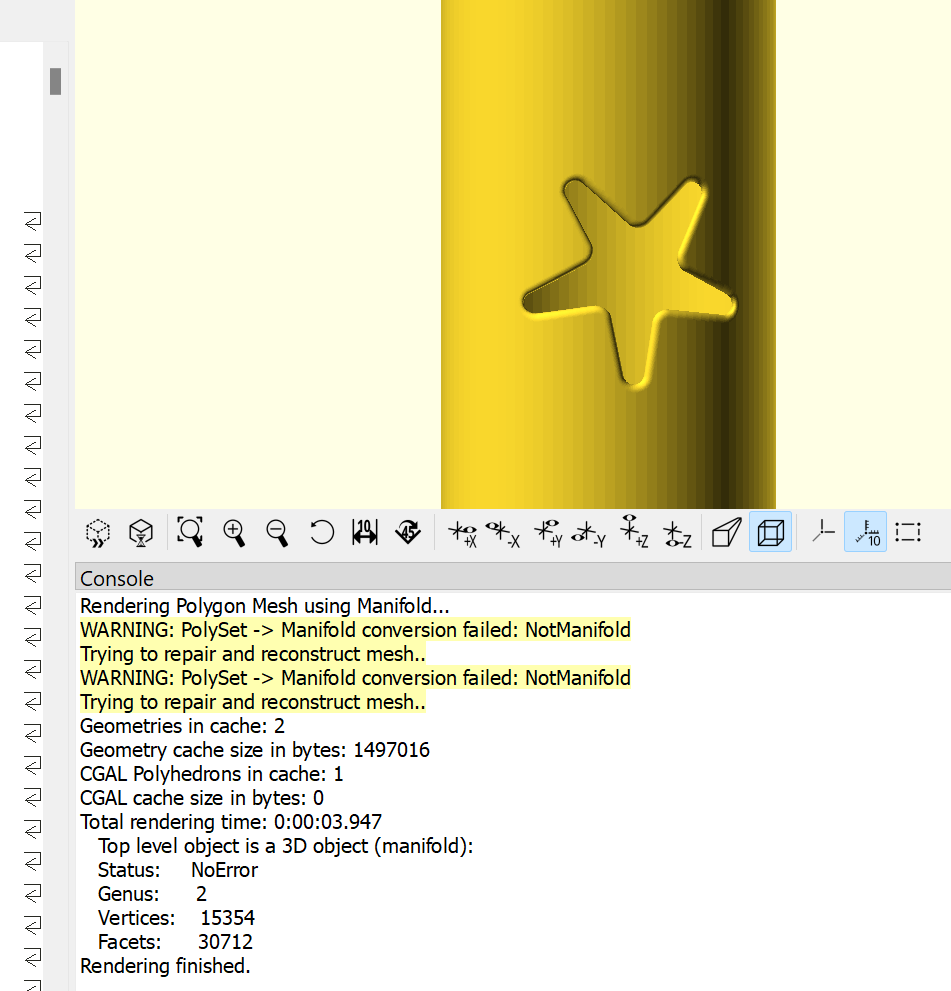Image resolution: width=951 pixels, height=991 pixels.
Task: Click the View All magnifier icon
Action: click(x=190, y=532)
